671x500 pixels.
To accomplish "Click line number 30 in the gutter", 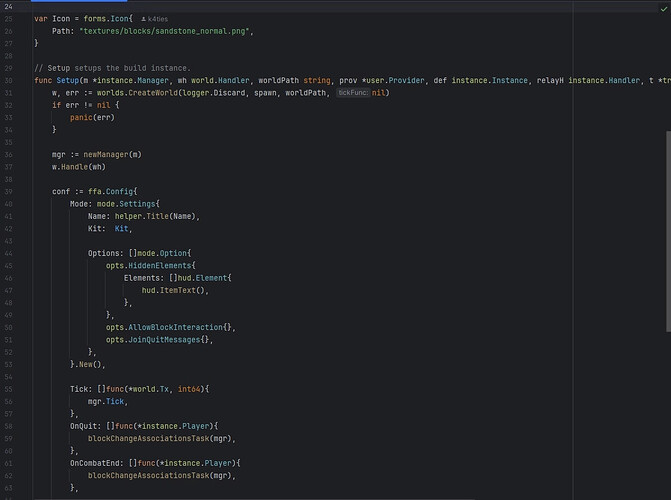I will [9, 80].
